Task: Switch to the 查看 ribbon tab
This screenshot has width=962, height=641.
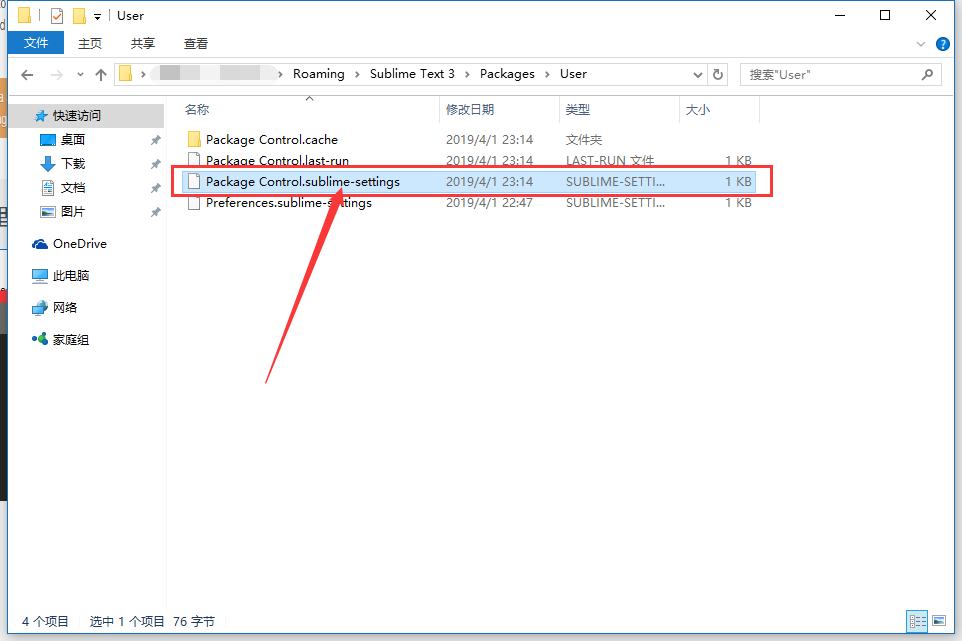Action: click(195, 43)
